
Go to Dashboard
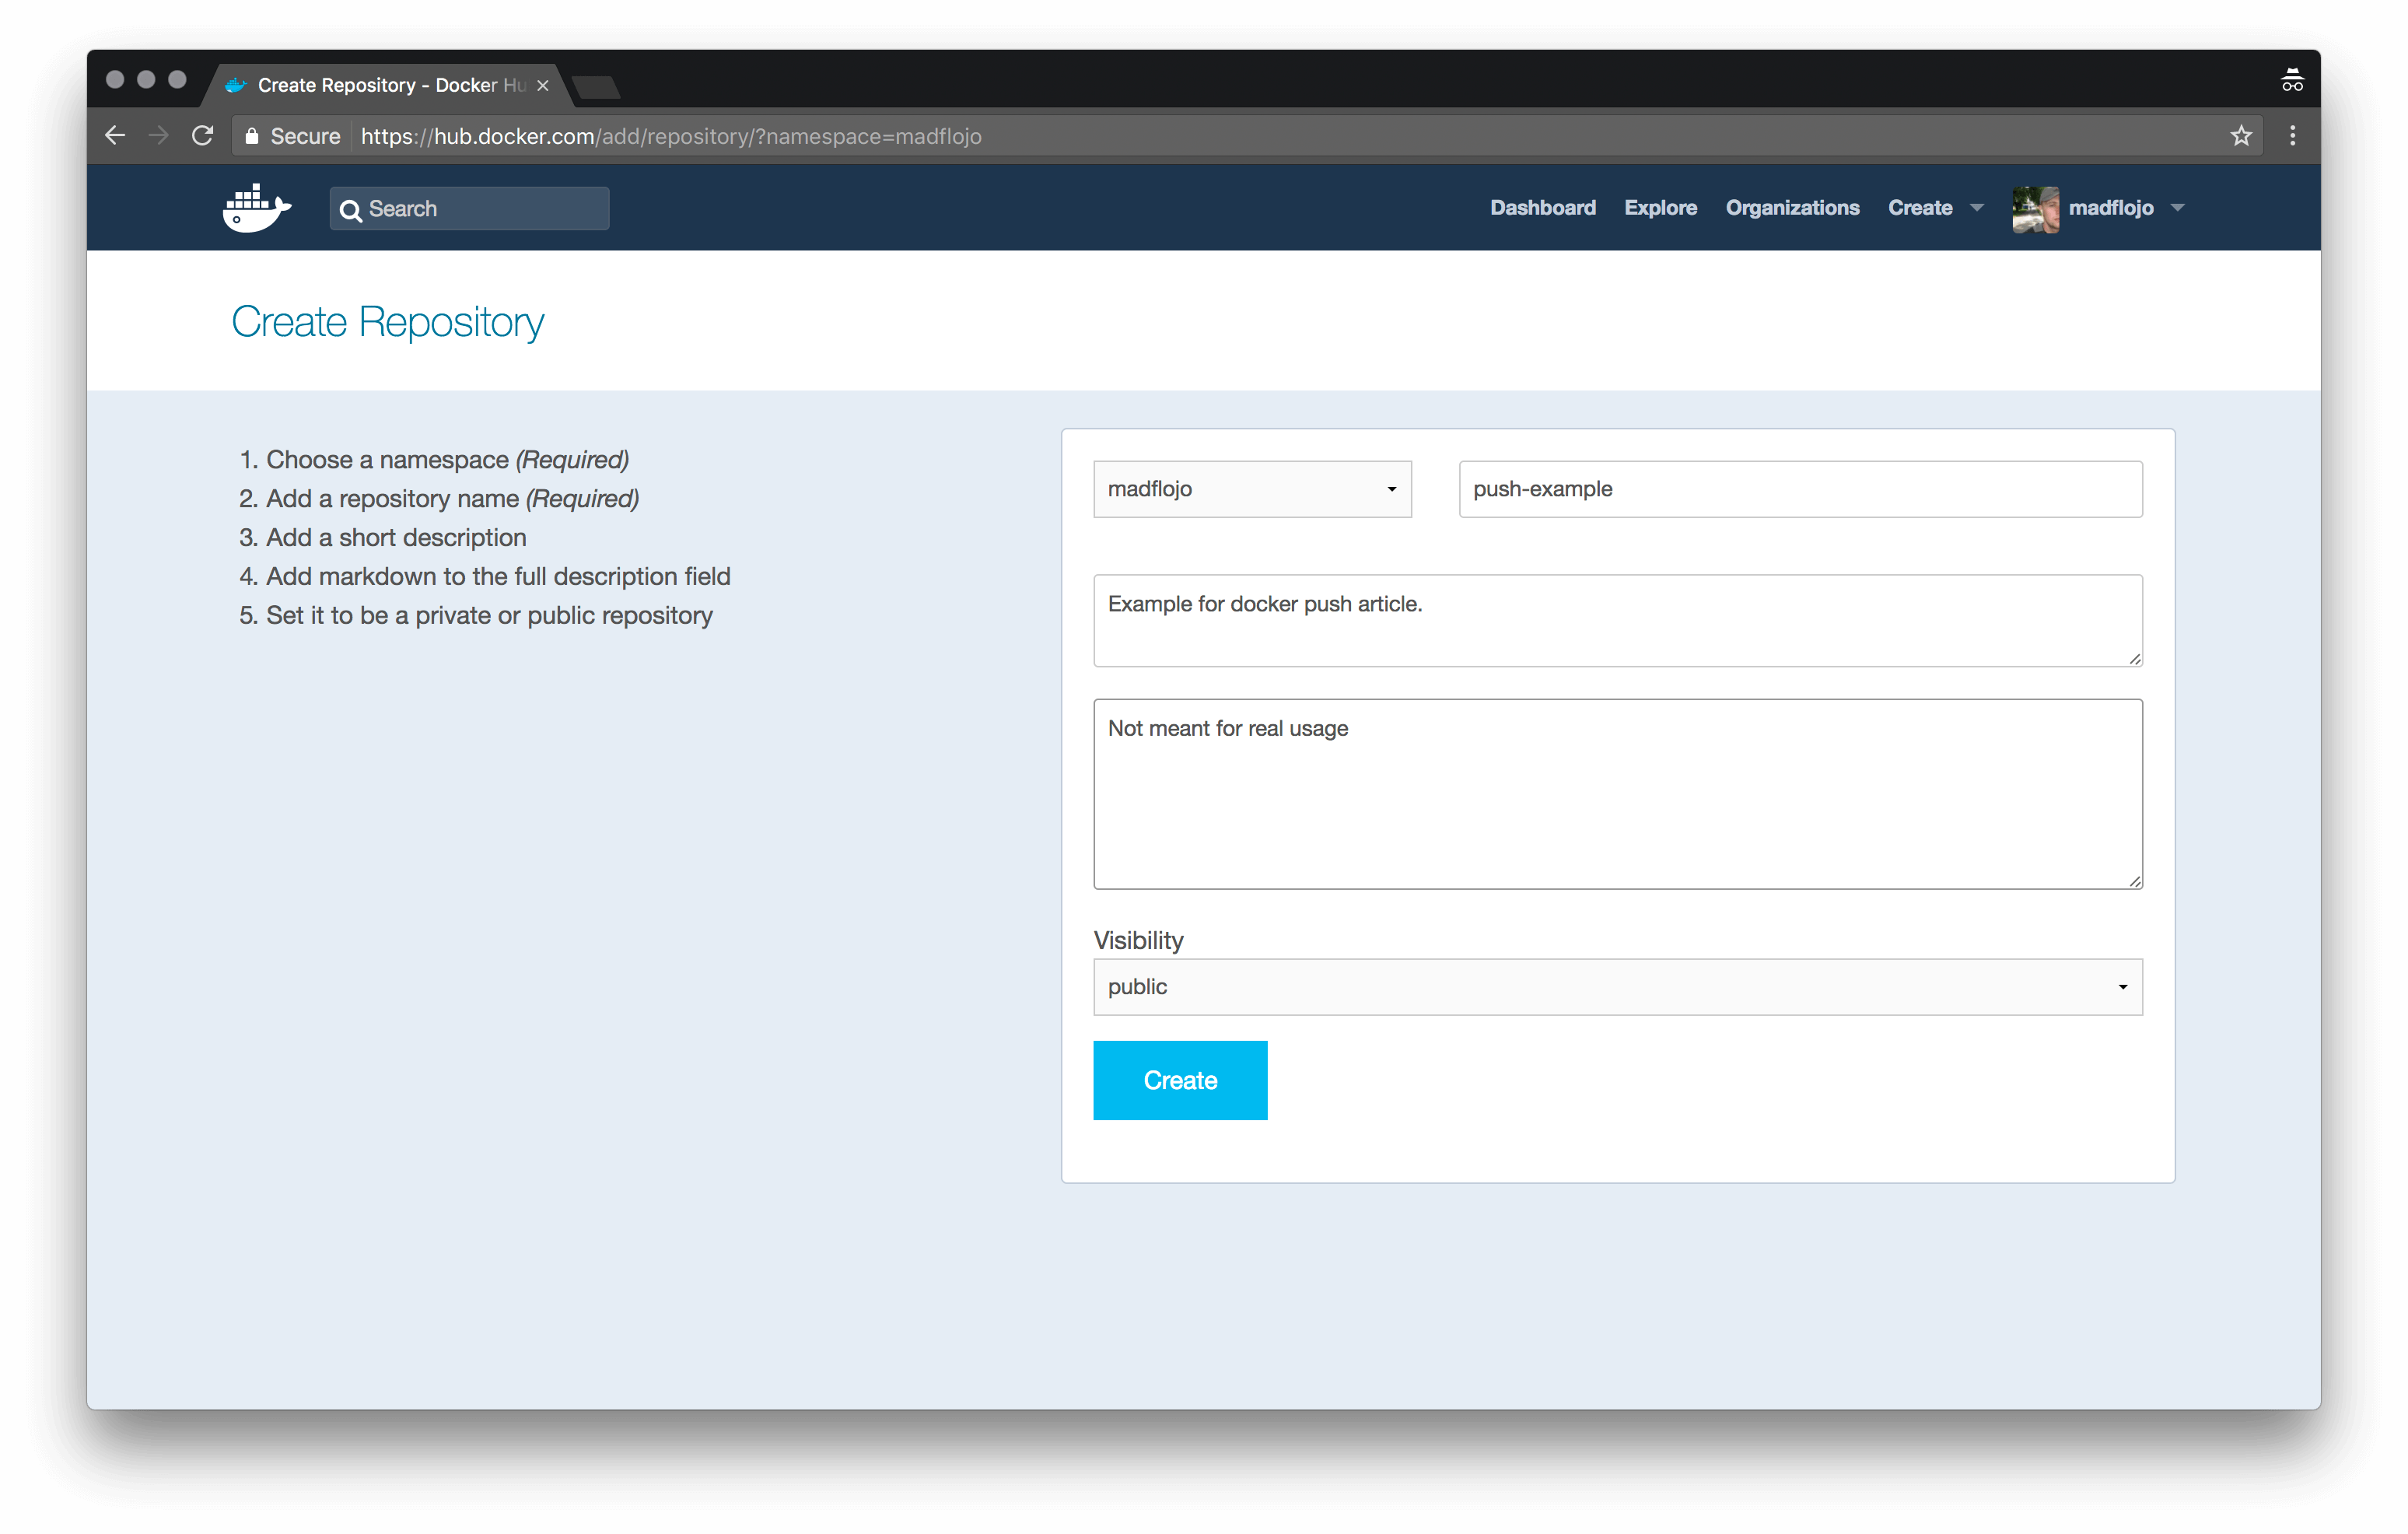coord(1543,208)
